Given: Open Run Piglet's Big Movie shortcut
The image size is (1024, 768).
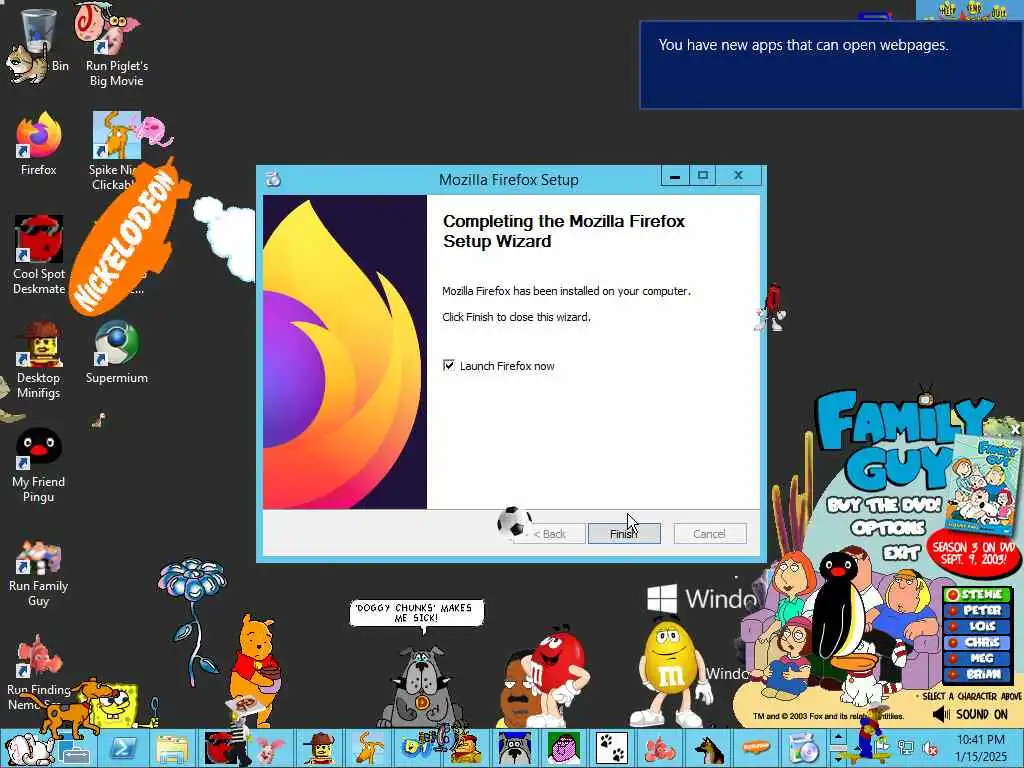Looking at the screenshot, I should (116, 46).
